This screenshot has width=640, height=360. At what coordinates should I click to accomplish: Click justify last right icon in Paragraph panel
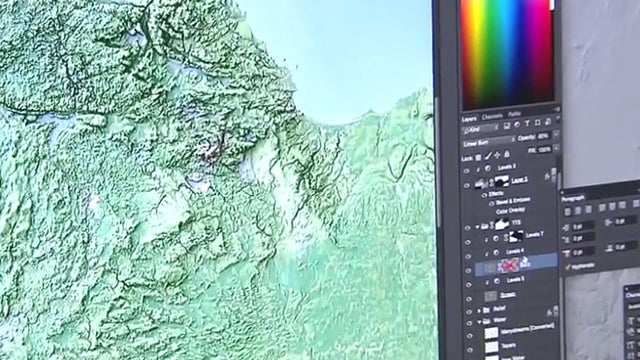tap(622, 205)
